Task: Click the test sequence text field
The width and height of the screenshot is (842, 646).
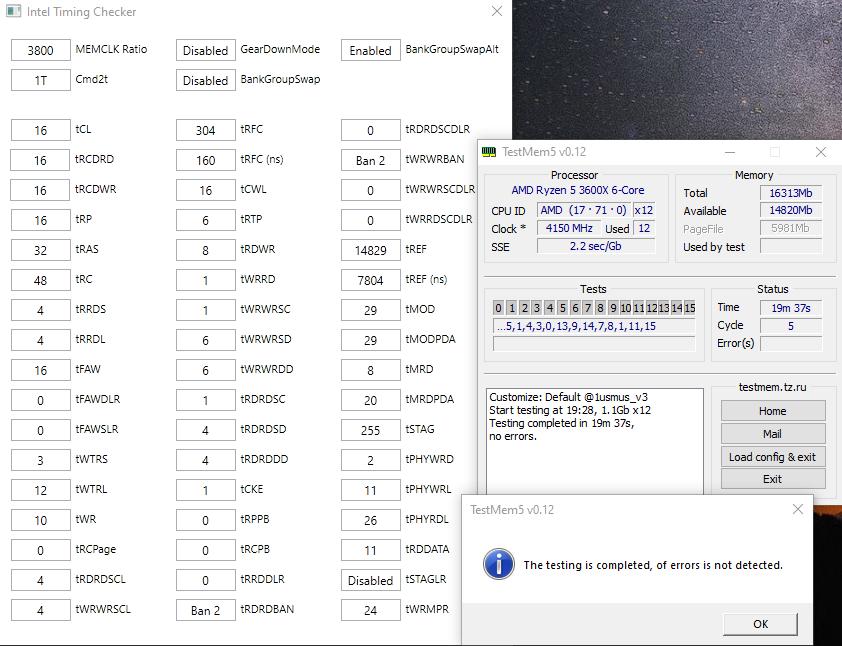Action: (x=594, y=326)
